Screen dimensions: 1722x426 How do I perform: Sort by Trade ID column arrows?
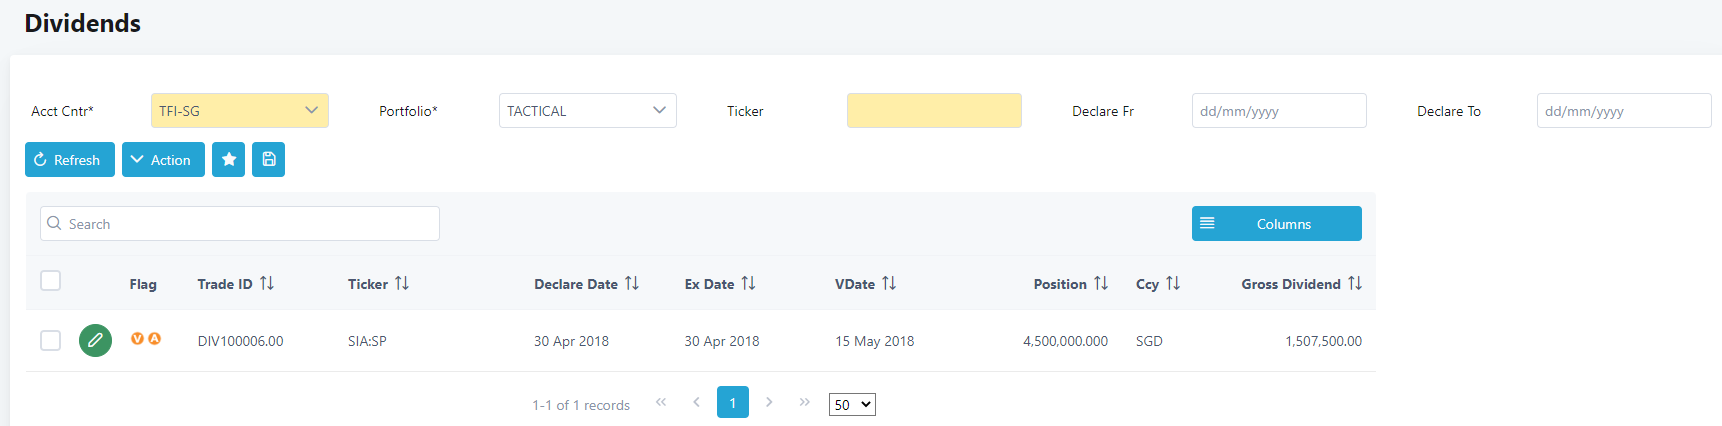pos(267,284)
